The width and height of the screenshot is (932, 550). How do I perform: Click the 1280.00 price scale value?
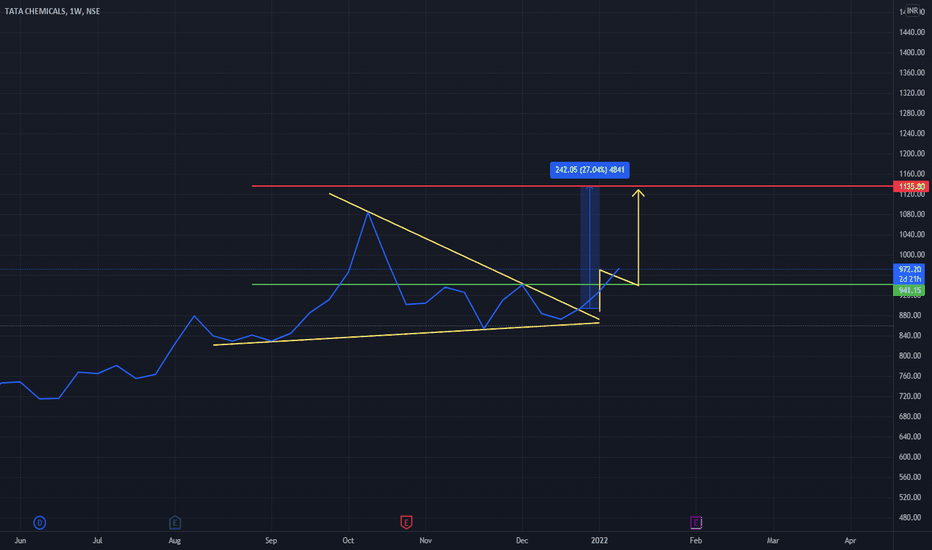pyautogui.click(x=912, y=113)
